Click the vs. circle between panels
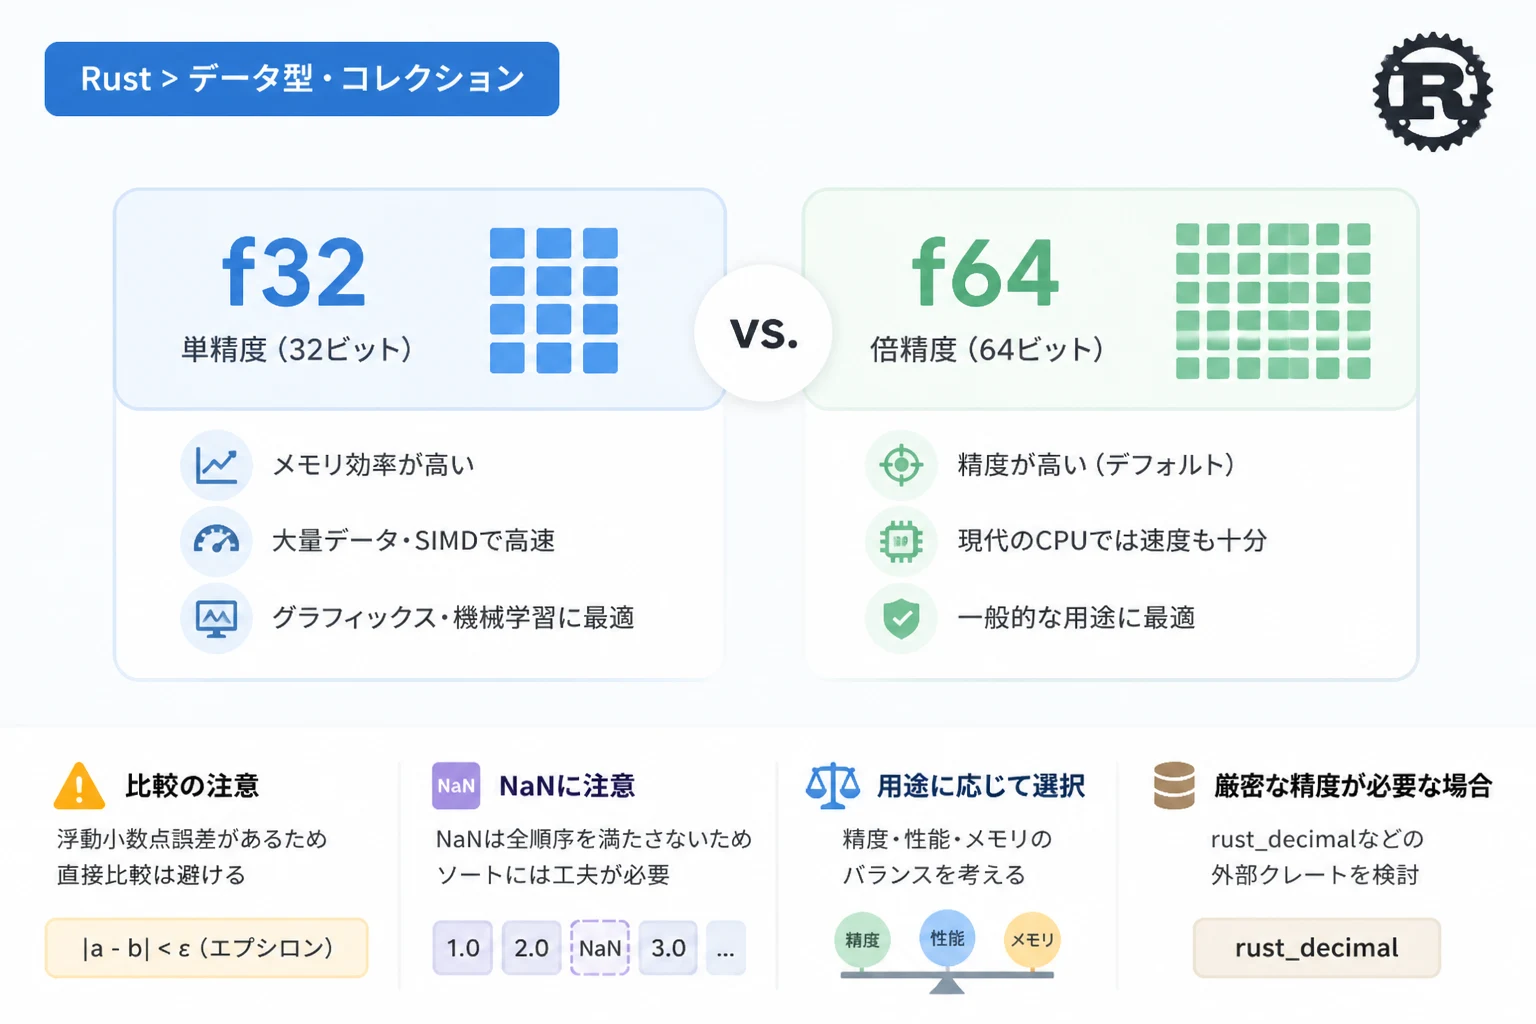 pyautogui.click(x=764, y=333)
